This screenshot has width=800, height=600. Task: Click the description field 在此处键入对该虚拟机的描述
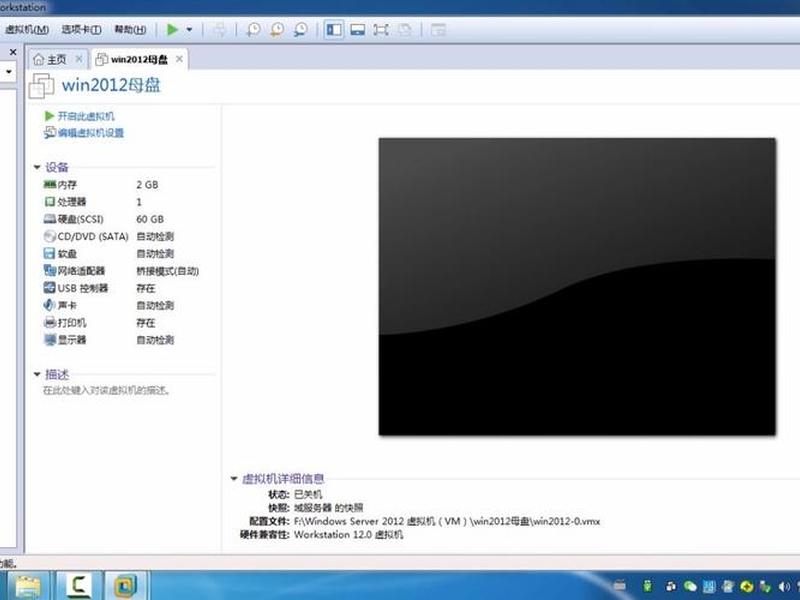pyautogui.click(x=106, y=391)
